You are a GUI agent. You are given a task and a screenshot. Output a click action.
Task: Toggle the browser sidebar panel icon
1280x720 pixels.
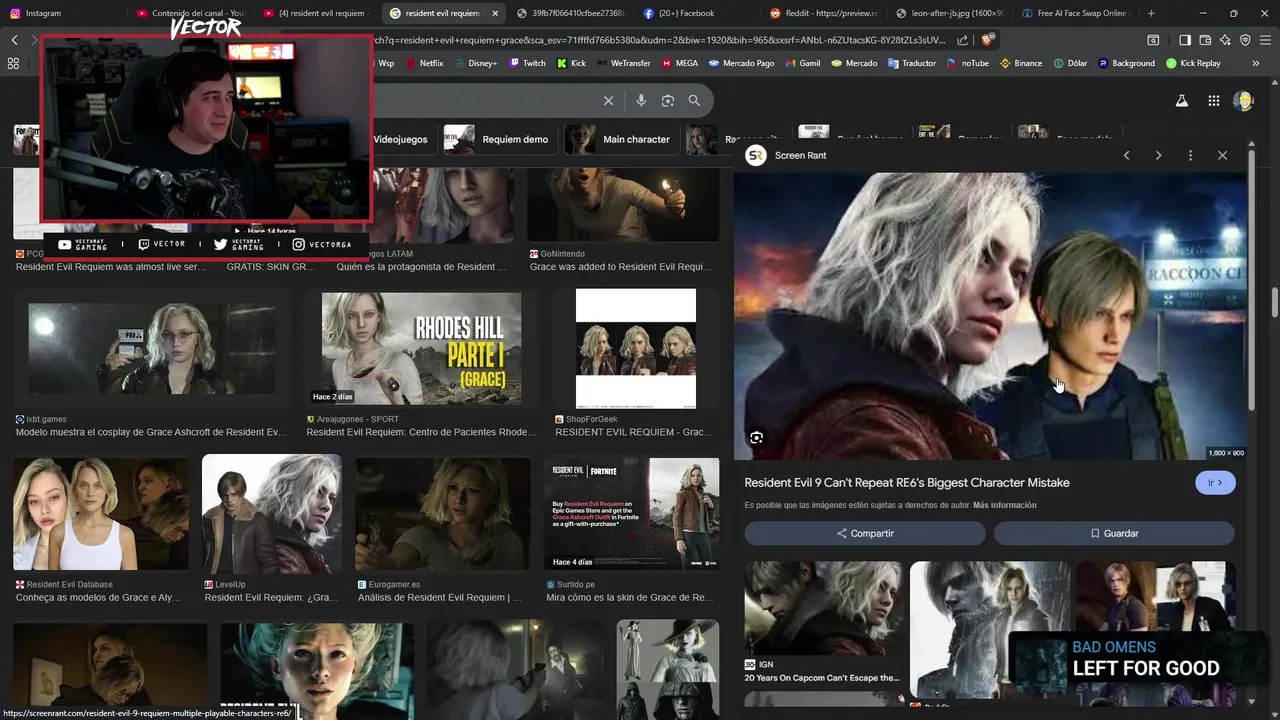[1185, 40]
